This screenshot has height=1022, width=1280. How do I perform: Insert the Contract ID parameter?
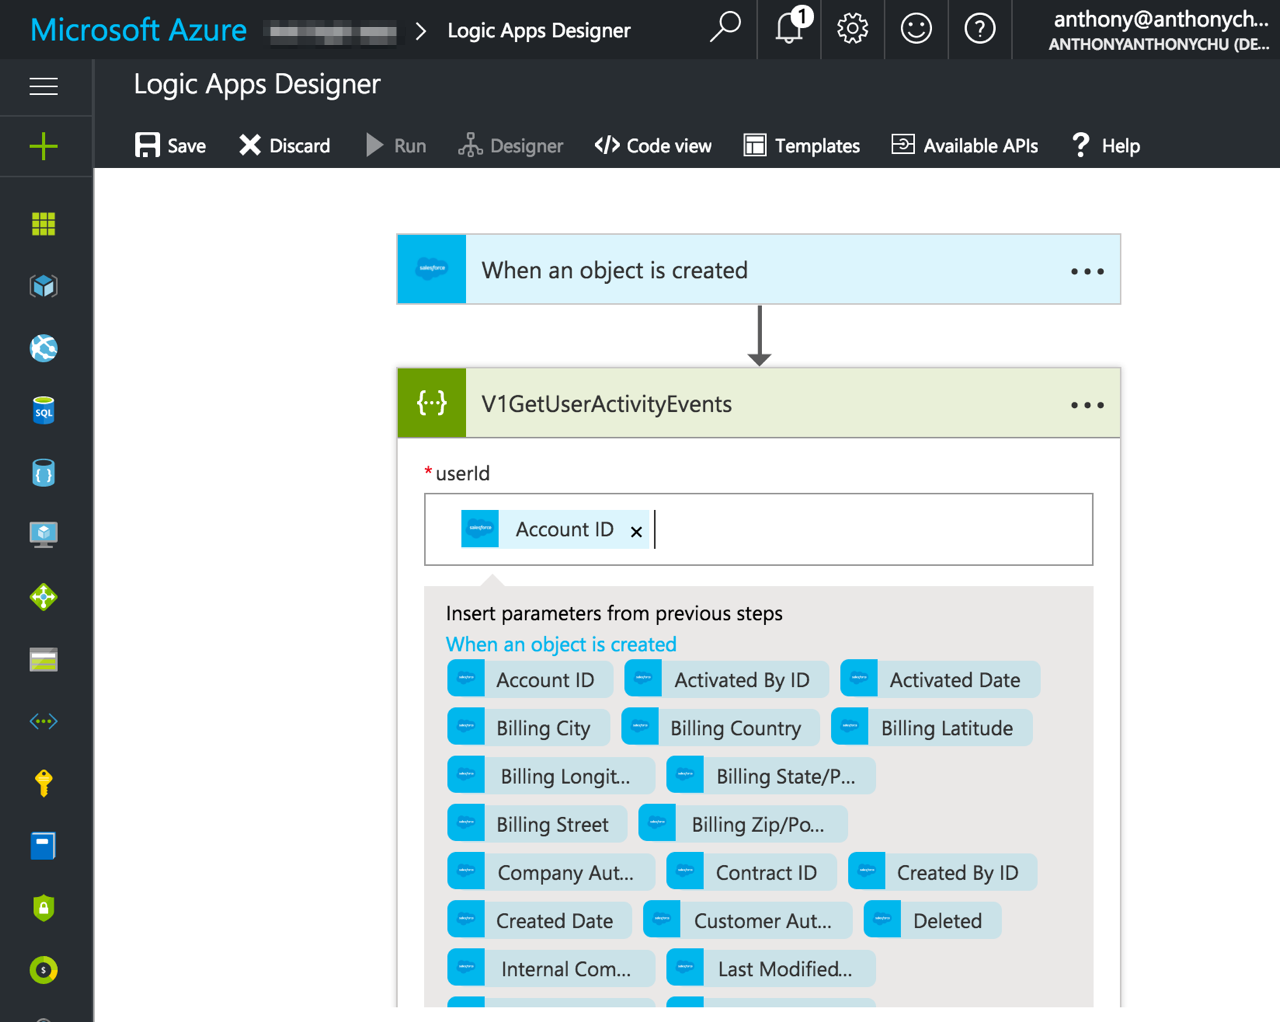click(x=751, y=871)
